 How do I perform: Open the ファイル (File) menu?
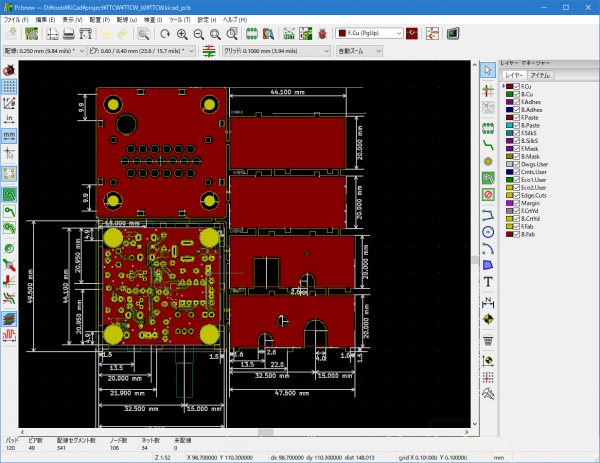(x=17, y=19)
